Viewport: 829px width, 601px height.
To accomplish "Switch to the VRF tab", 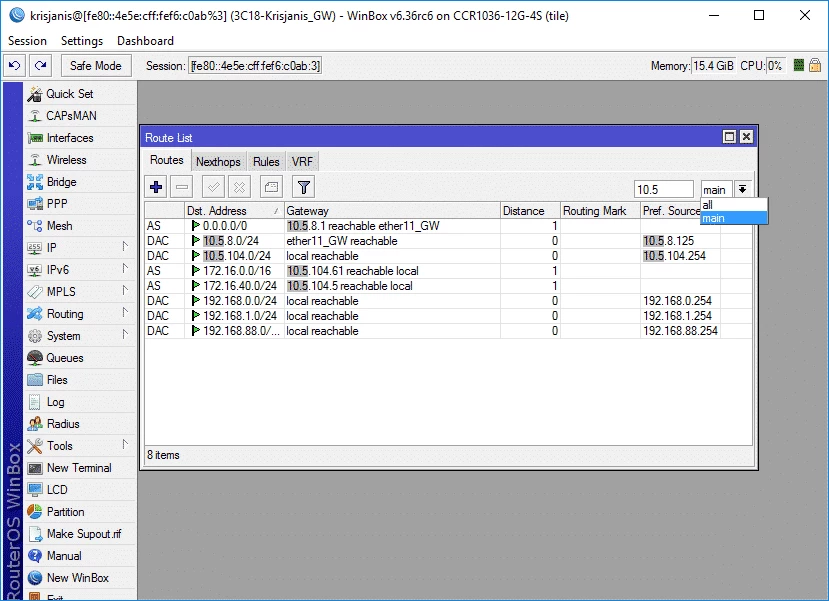I will (x=302, y=161).
